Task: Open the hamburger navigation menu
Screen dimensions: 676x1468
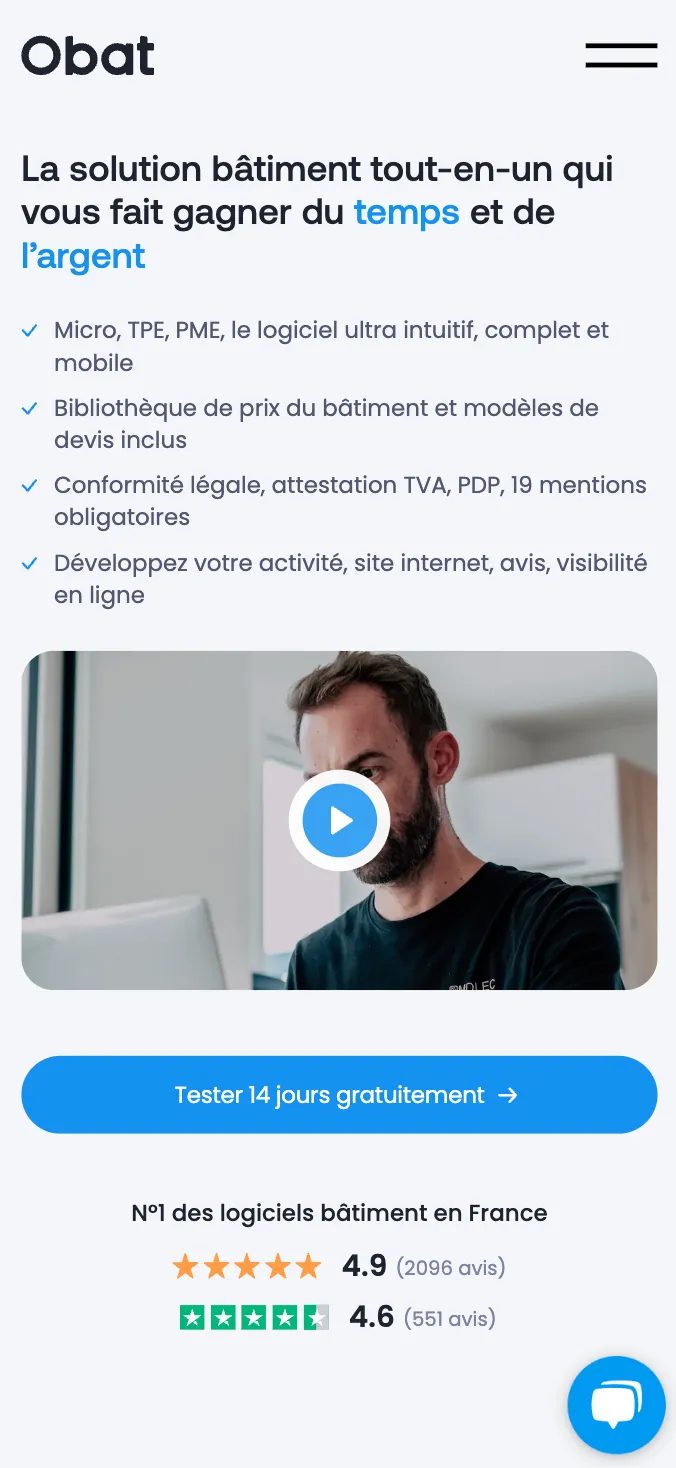Action: (x=621, y=55)
